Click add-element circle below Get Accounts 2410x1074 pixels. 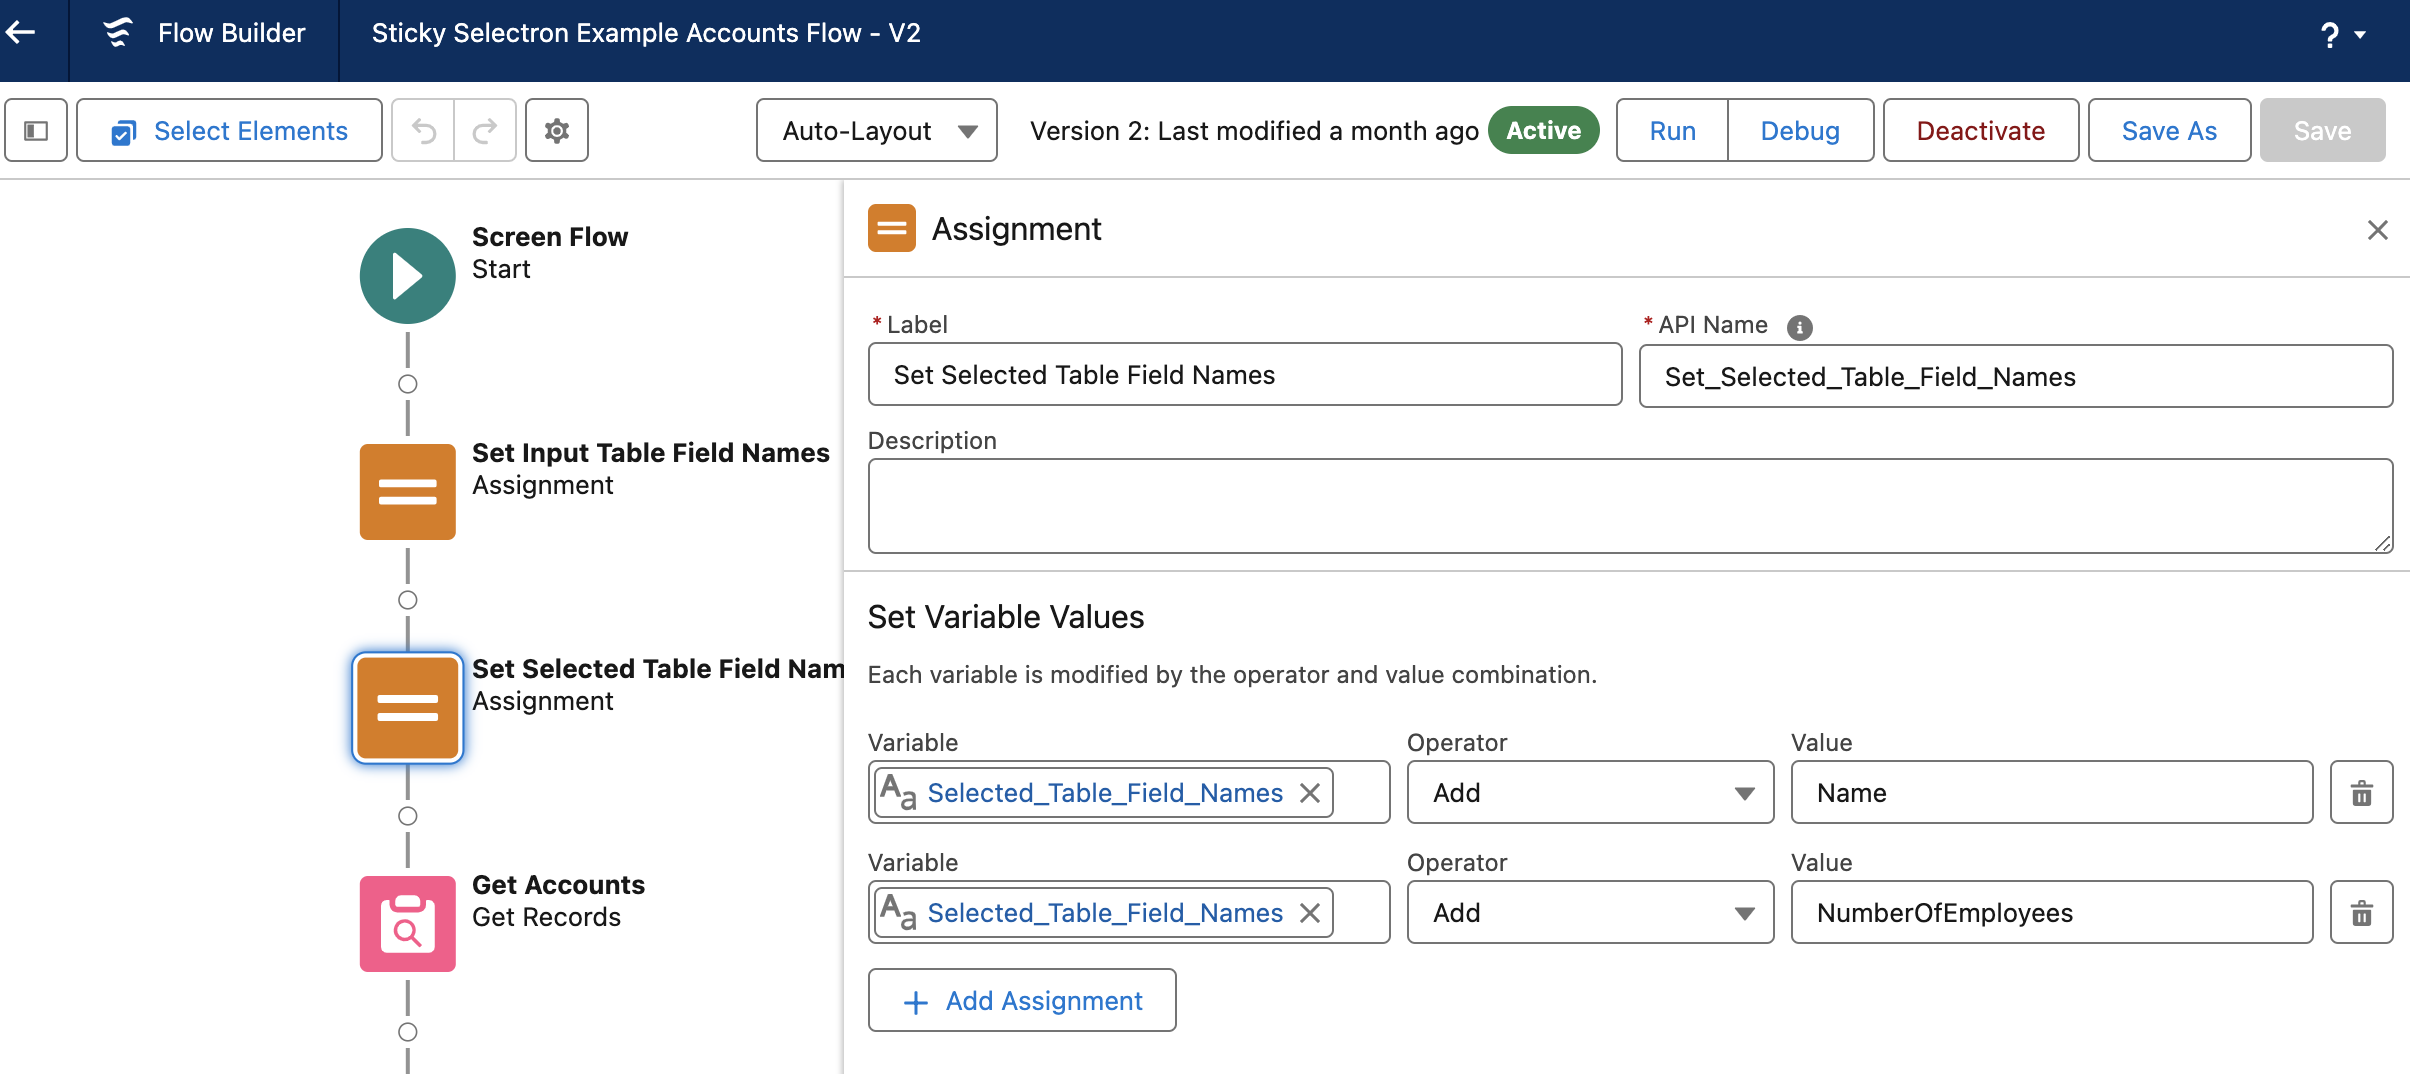[x=408, y=1032]
